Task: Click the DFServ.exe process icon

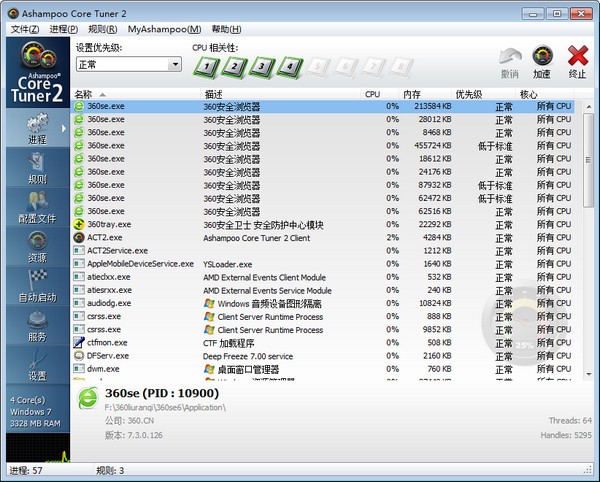Action: [x=79, y=356]
